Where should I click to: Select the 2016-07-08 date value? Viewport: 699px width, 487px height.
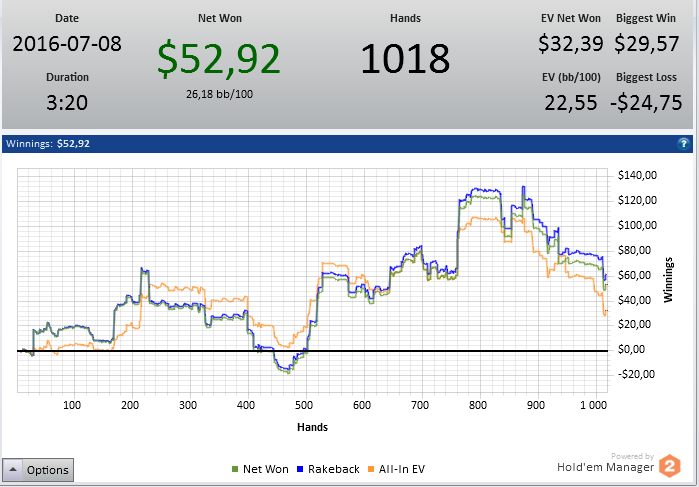click(67, 44)
